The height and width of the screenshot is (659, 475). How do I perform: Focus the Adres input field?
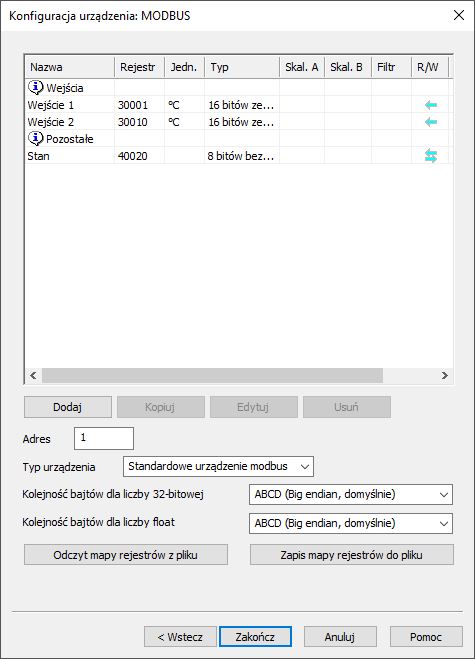click(104, 438)
